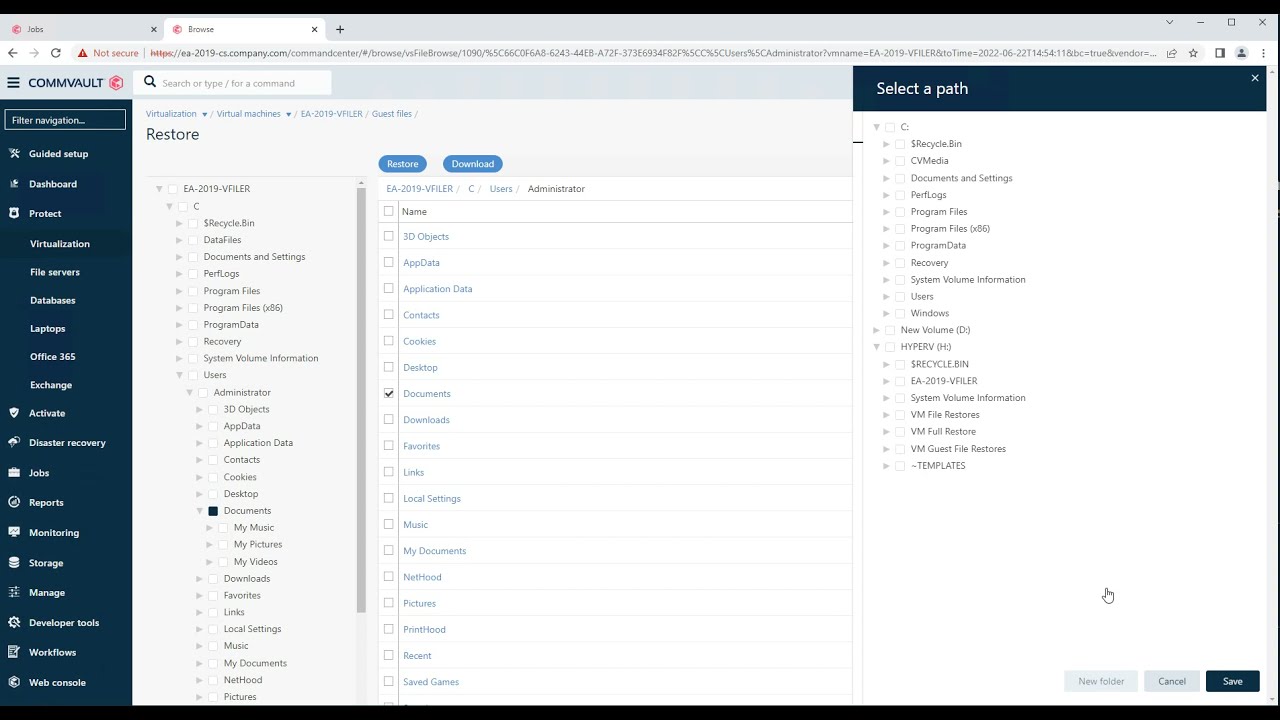The height and width of the screenshot is (720, 1280).
Task: Click the global search command field
Action: tap(245, 83)
